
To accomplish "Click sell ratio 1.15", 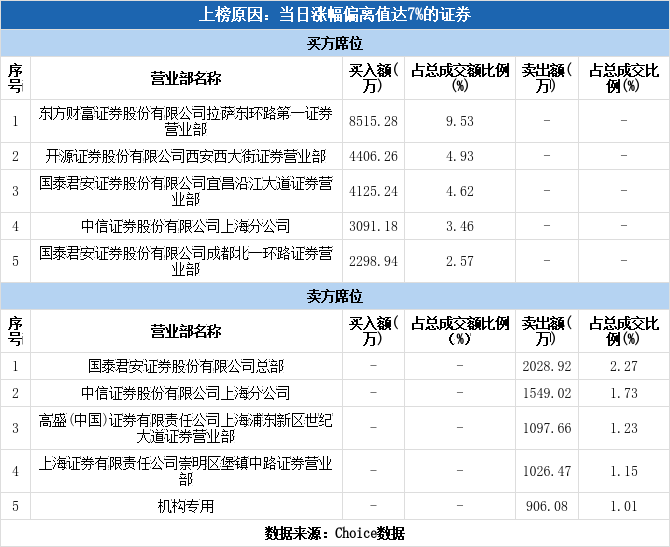I will tap(624, 472).
